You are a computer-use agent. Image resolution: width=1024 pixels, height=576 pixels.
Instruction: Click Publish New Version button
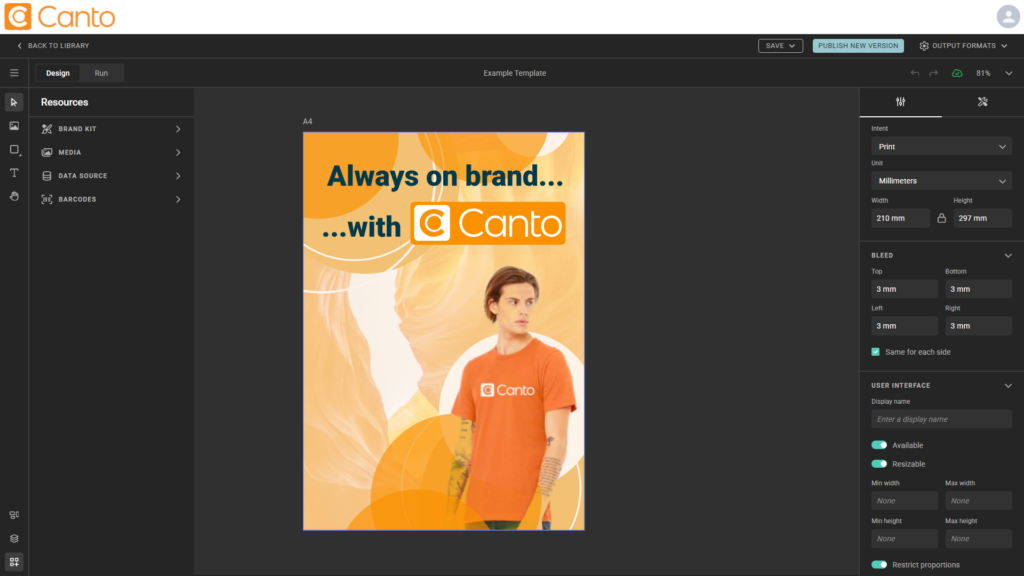(x=858, y=46)
